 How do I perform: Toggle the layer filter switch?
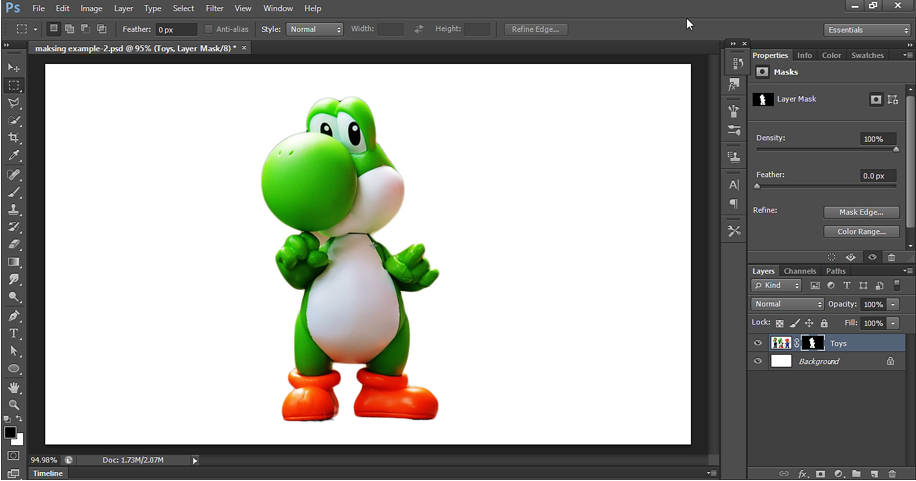[897, 285]
